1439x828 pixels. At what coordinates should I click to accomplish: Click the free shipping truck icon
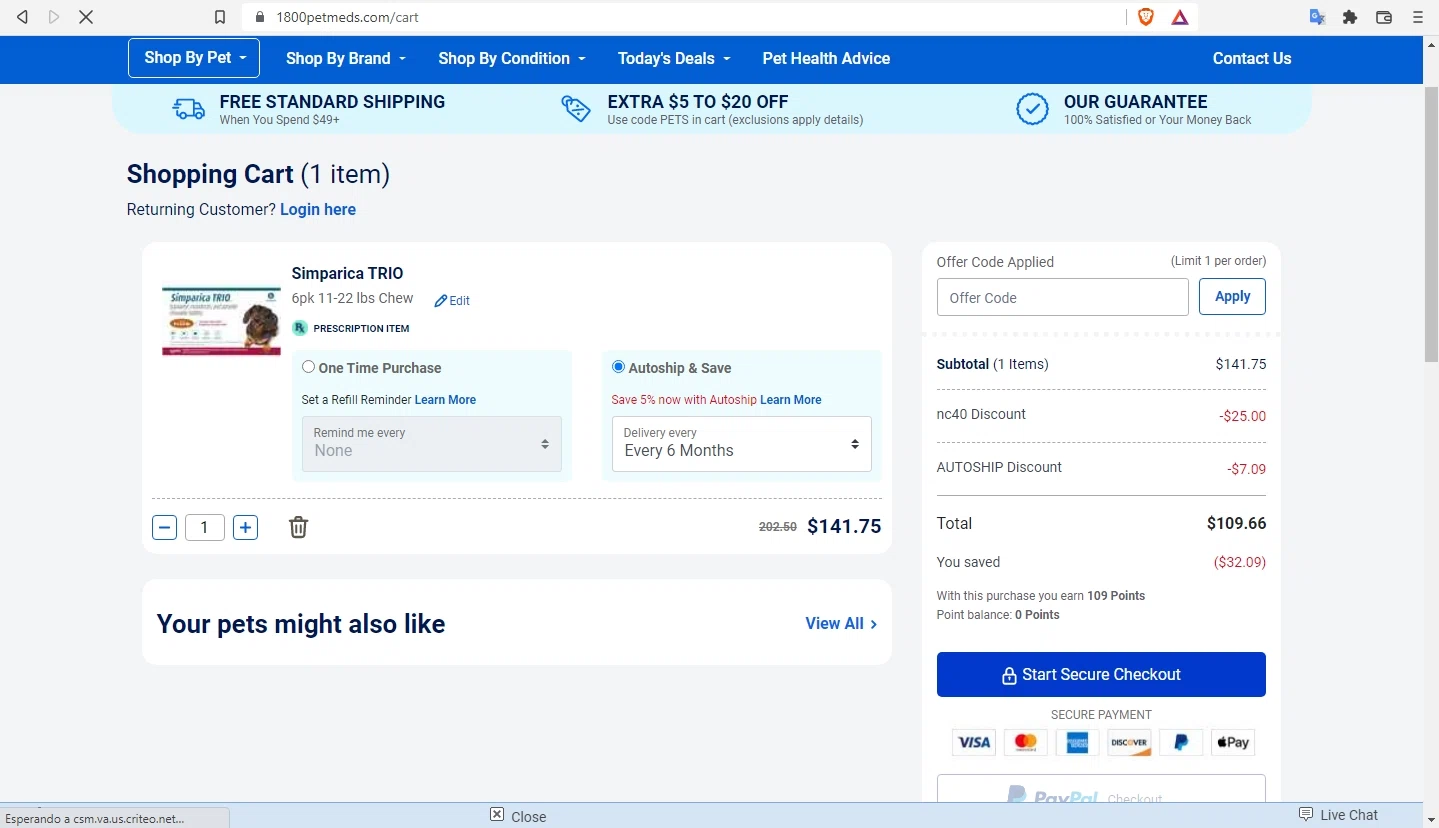coord(189,109)
